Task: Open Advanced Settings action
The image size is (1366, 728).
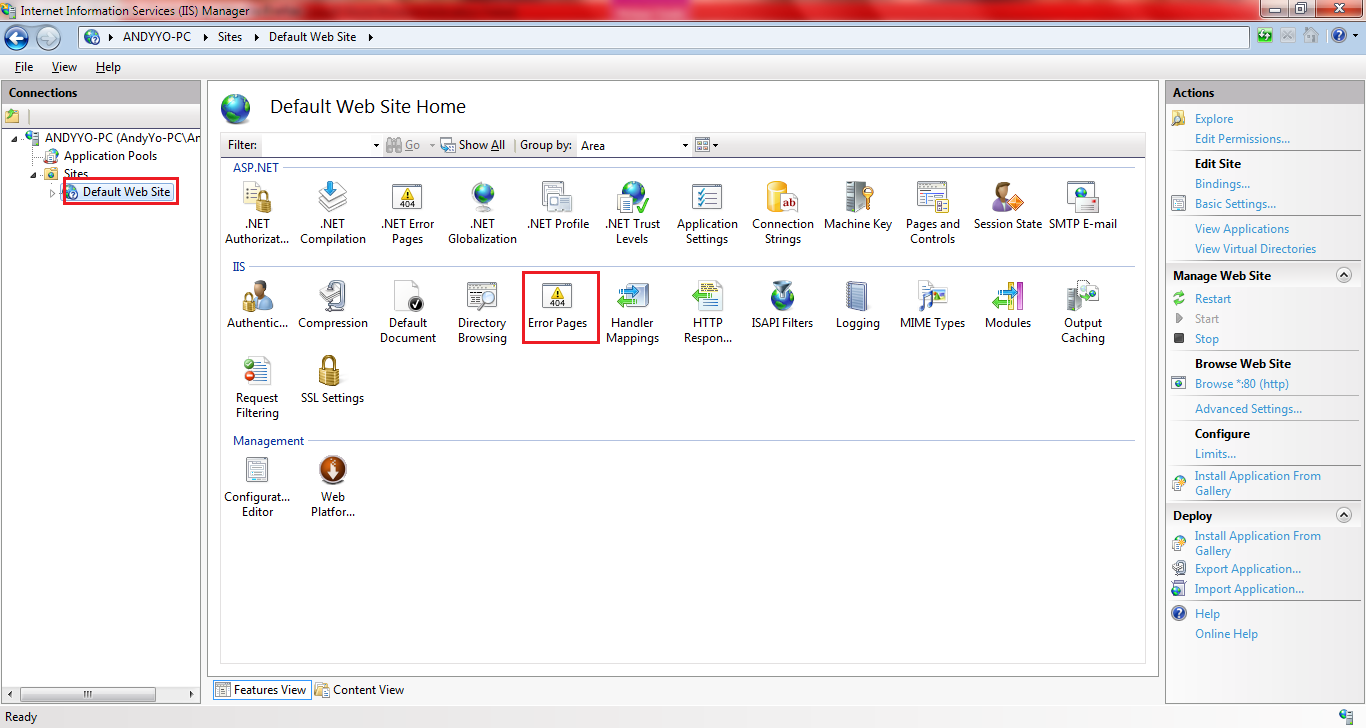Action: 1248,409
